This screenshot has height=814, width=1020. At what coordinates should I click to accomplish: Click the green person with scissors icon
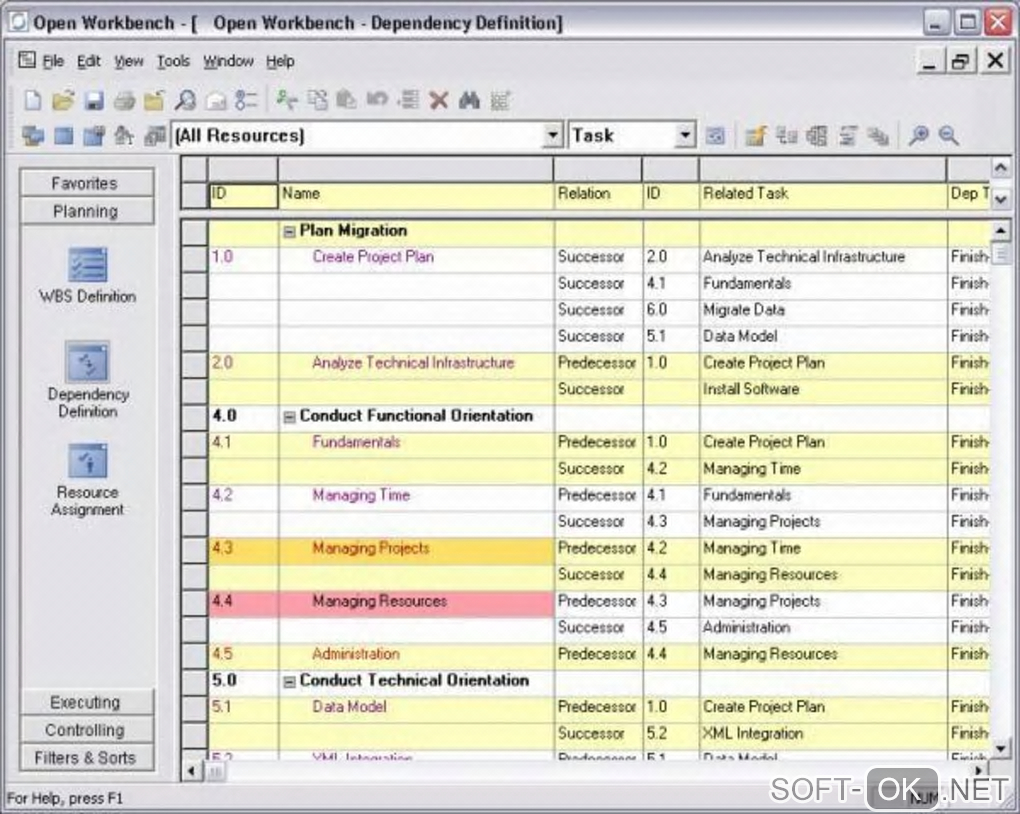coord(286,100)
